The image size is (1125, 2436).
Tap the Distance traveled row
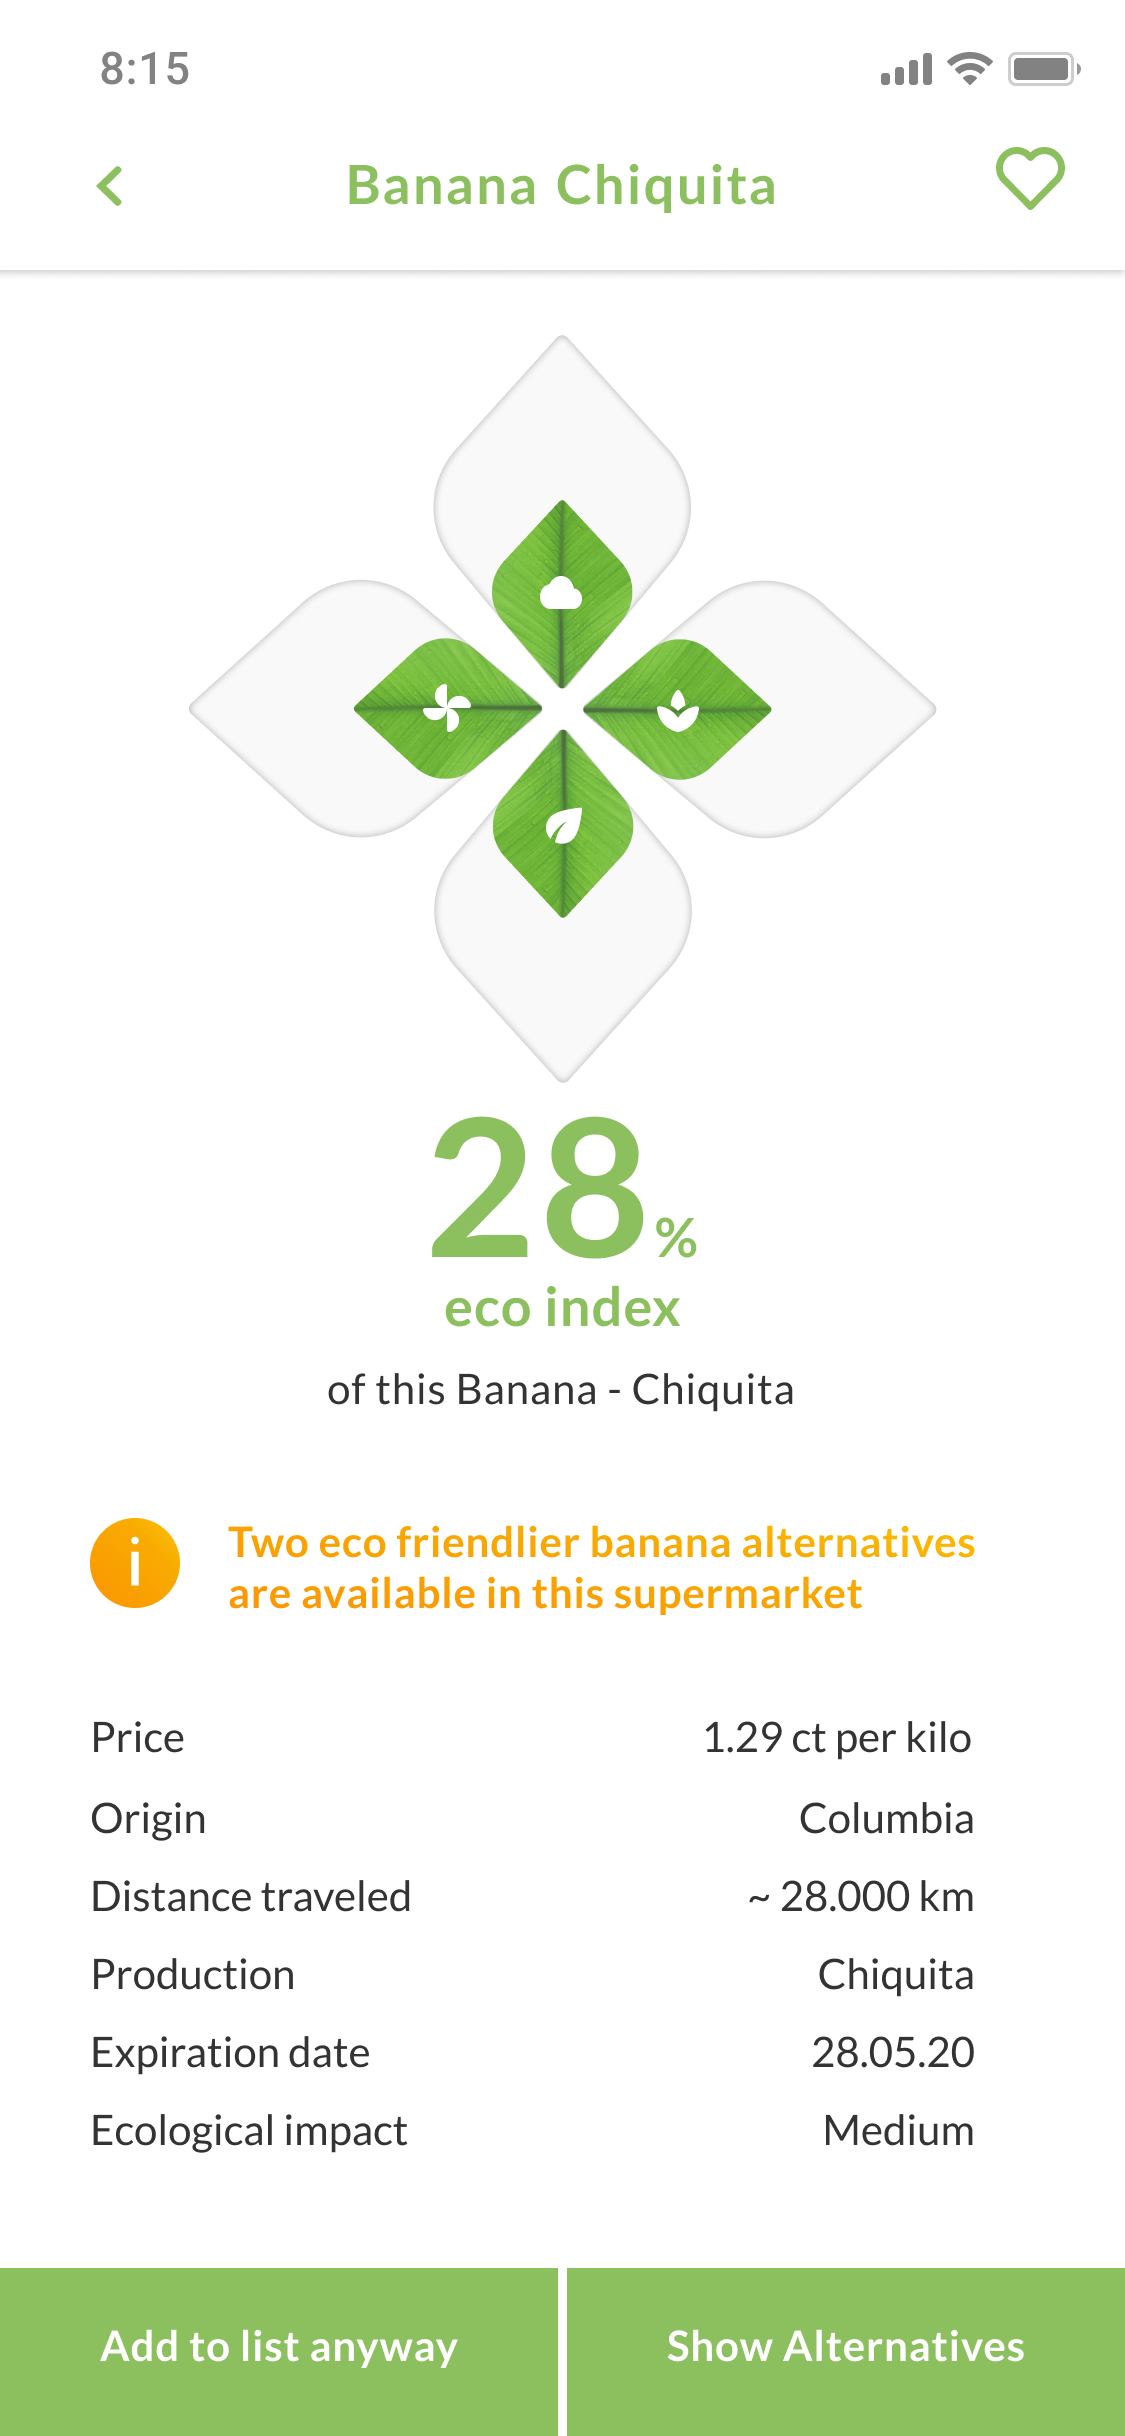pyautogui.click(x=532, y=1896)
